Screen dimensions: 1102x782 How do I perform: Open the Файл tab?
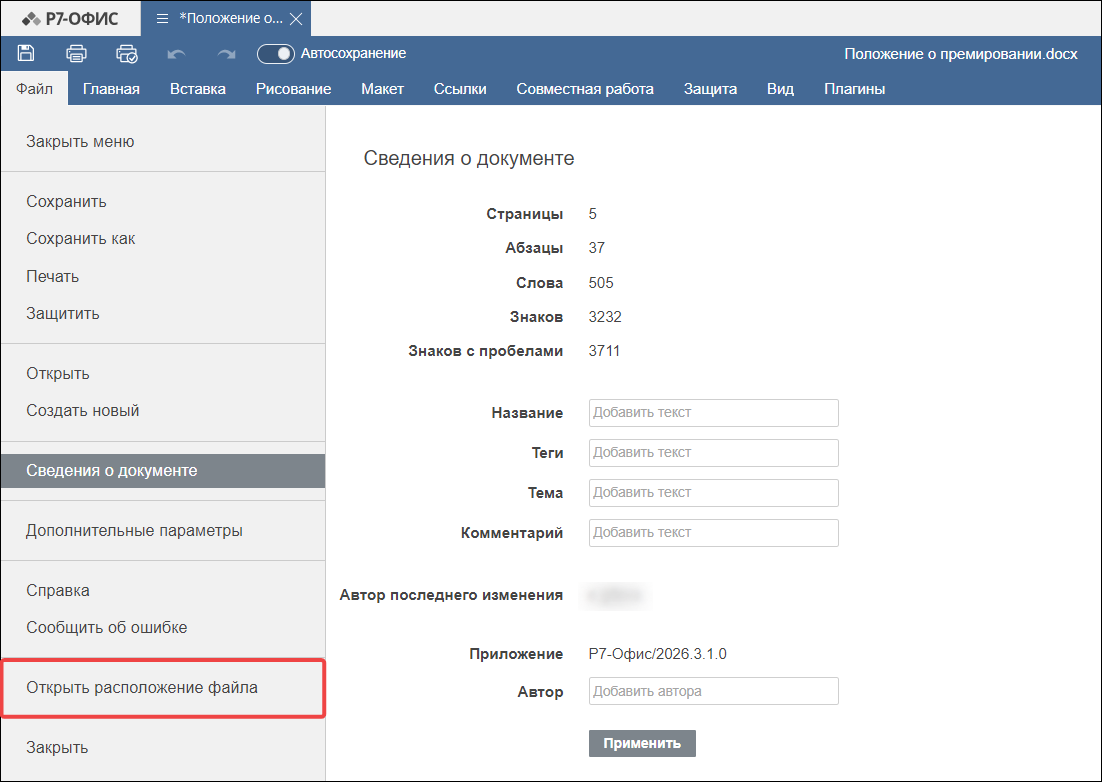coord(34,89)
